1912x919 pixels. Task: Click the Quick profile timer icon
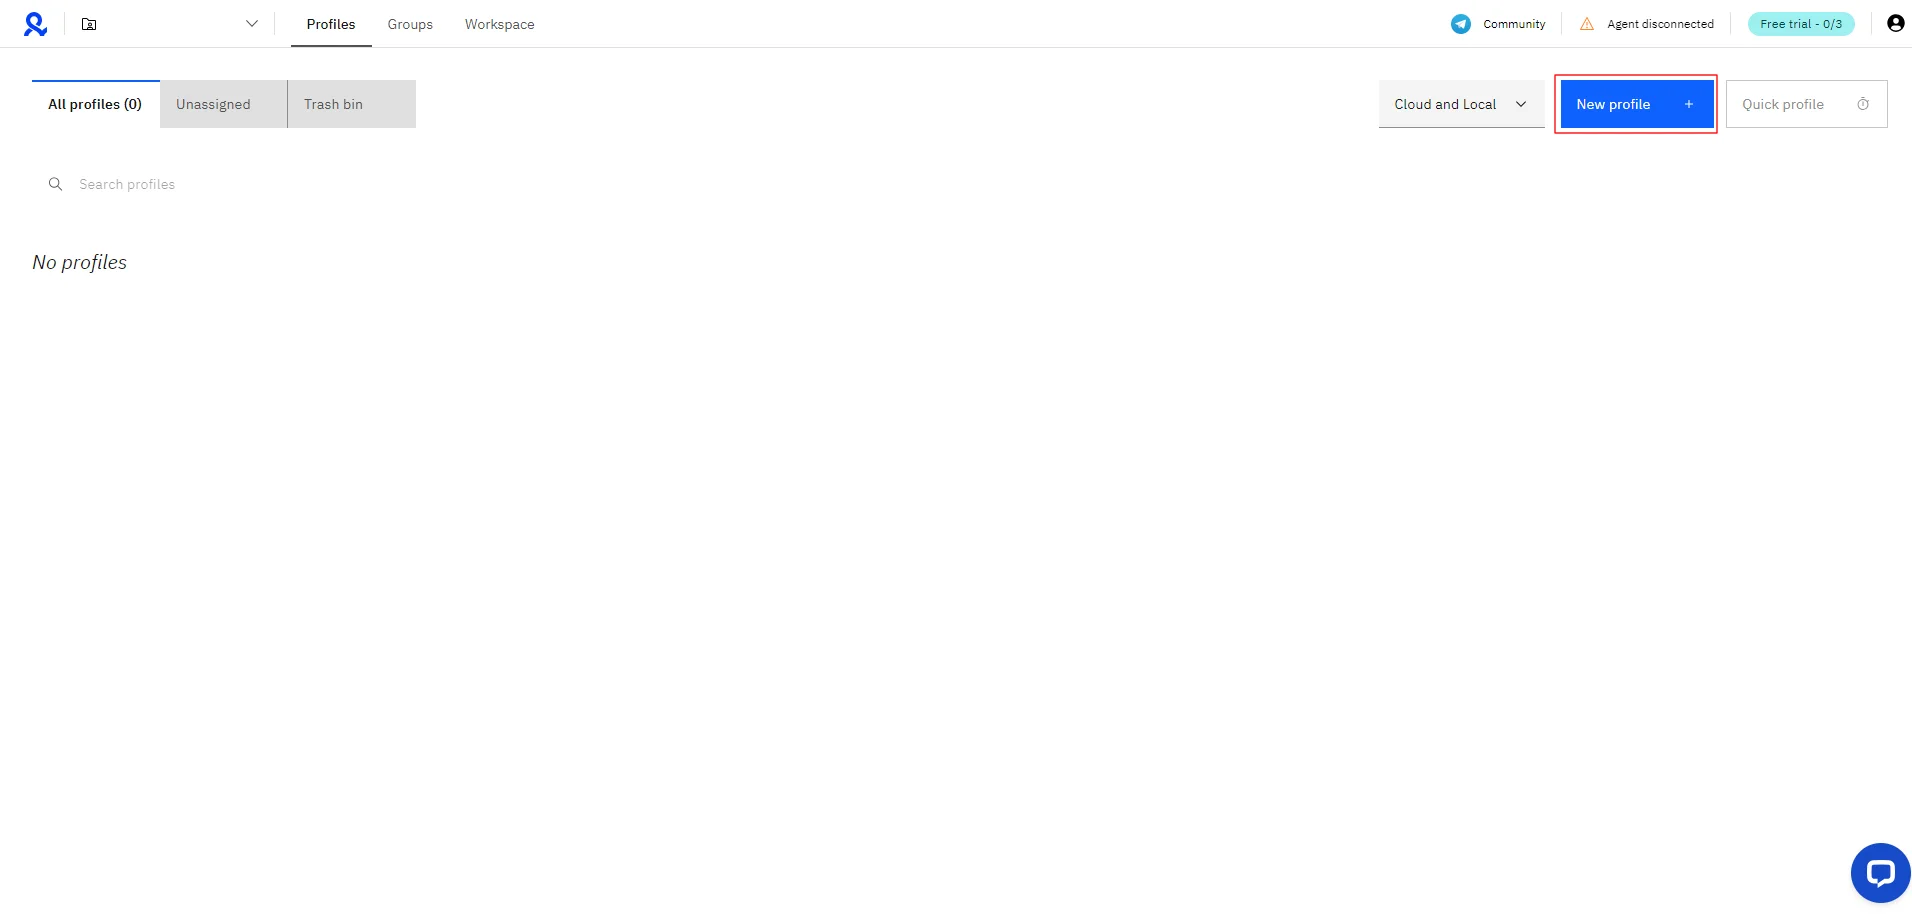pos(1863,104)
